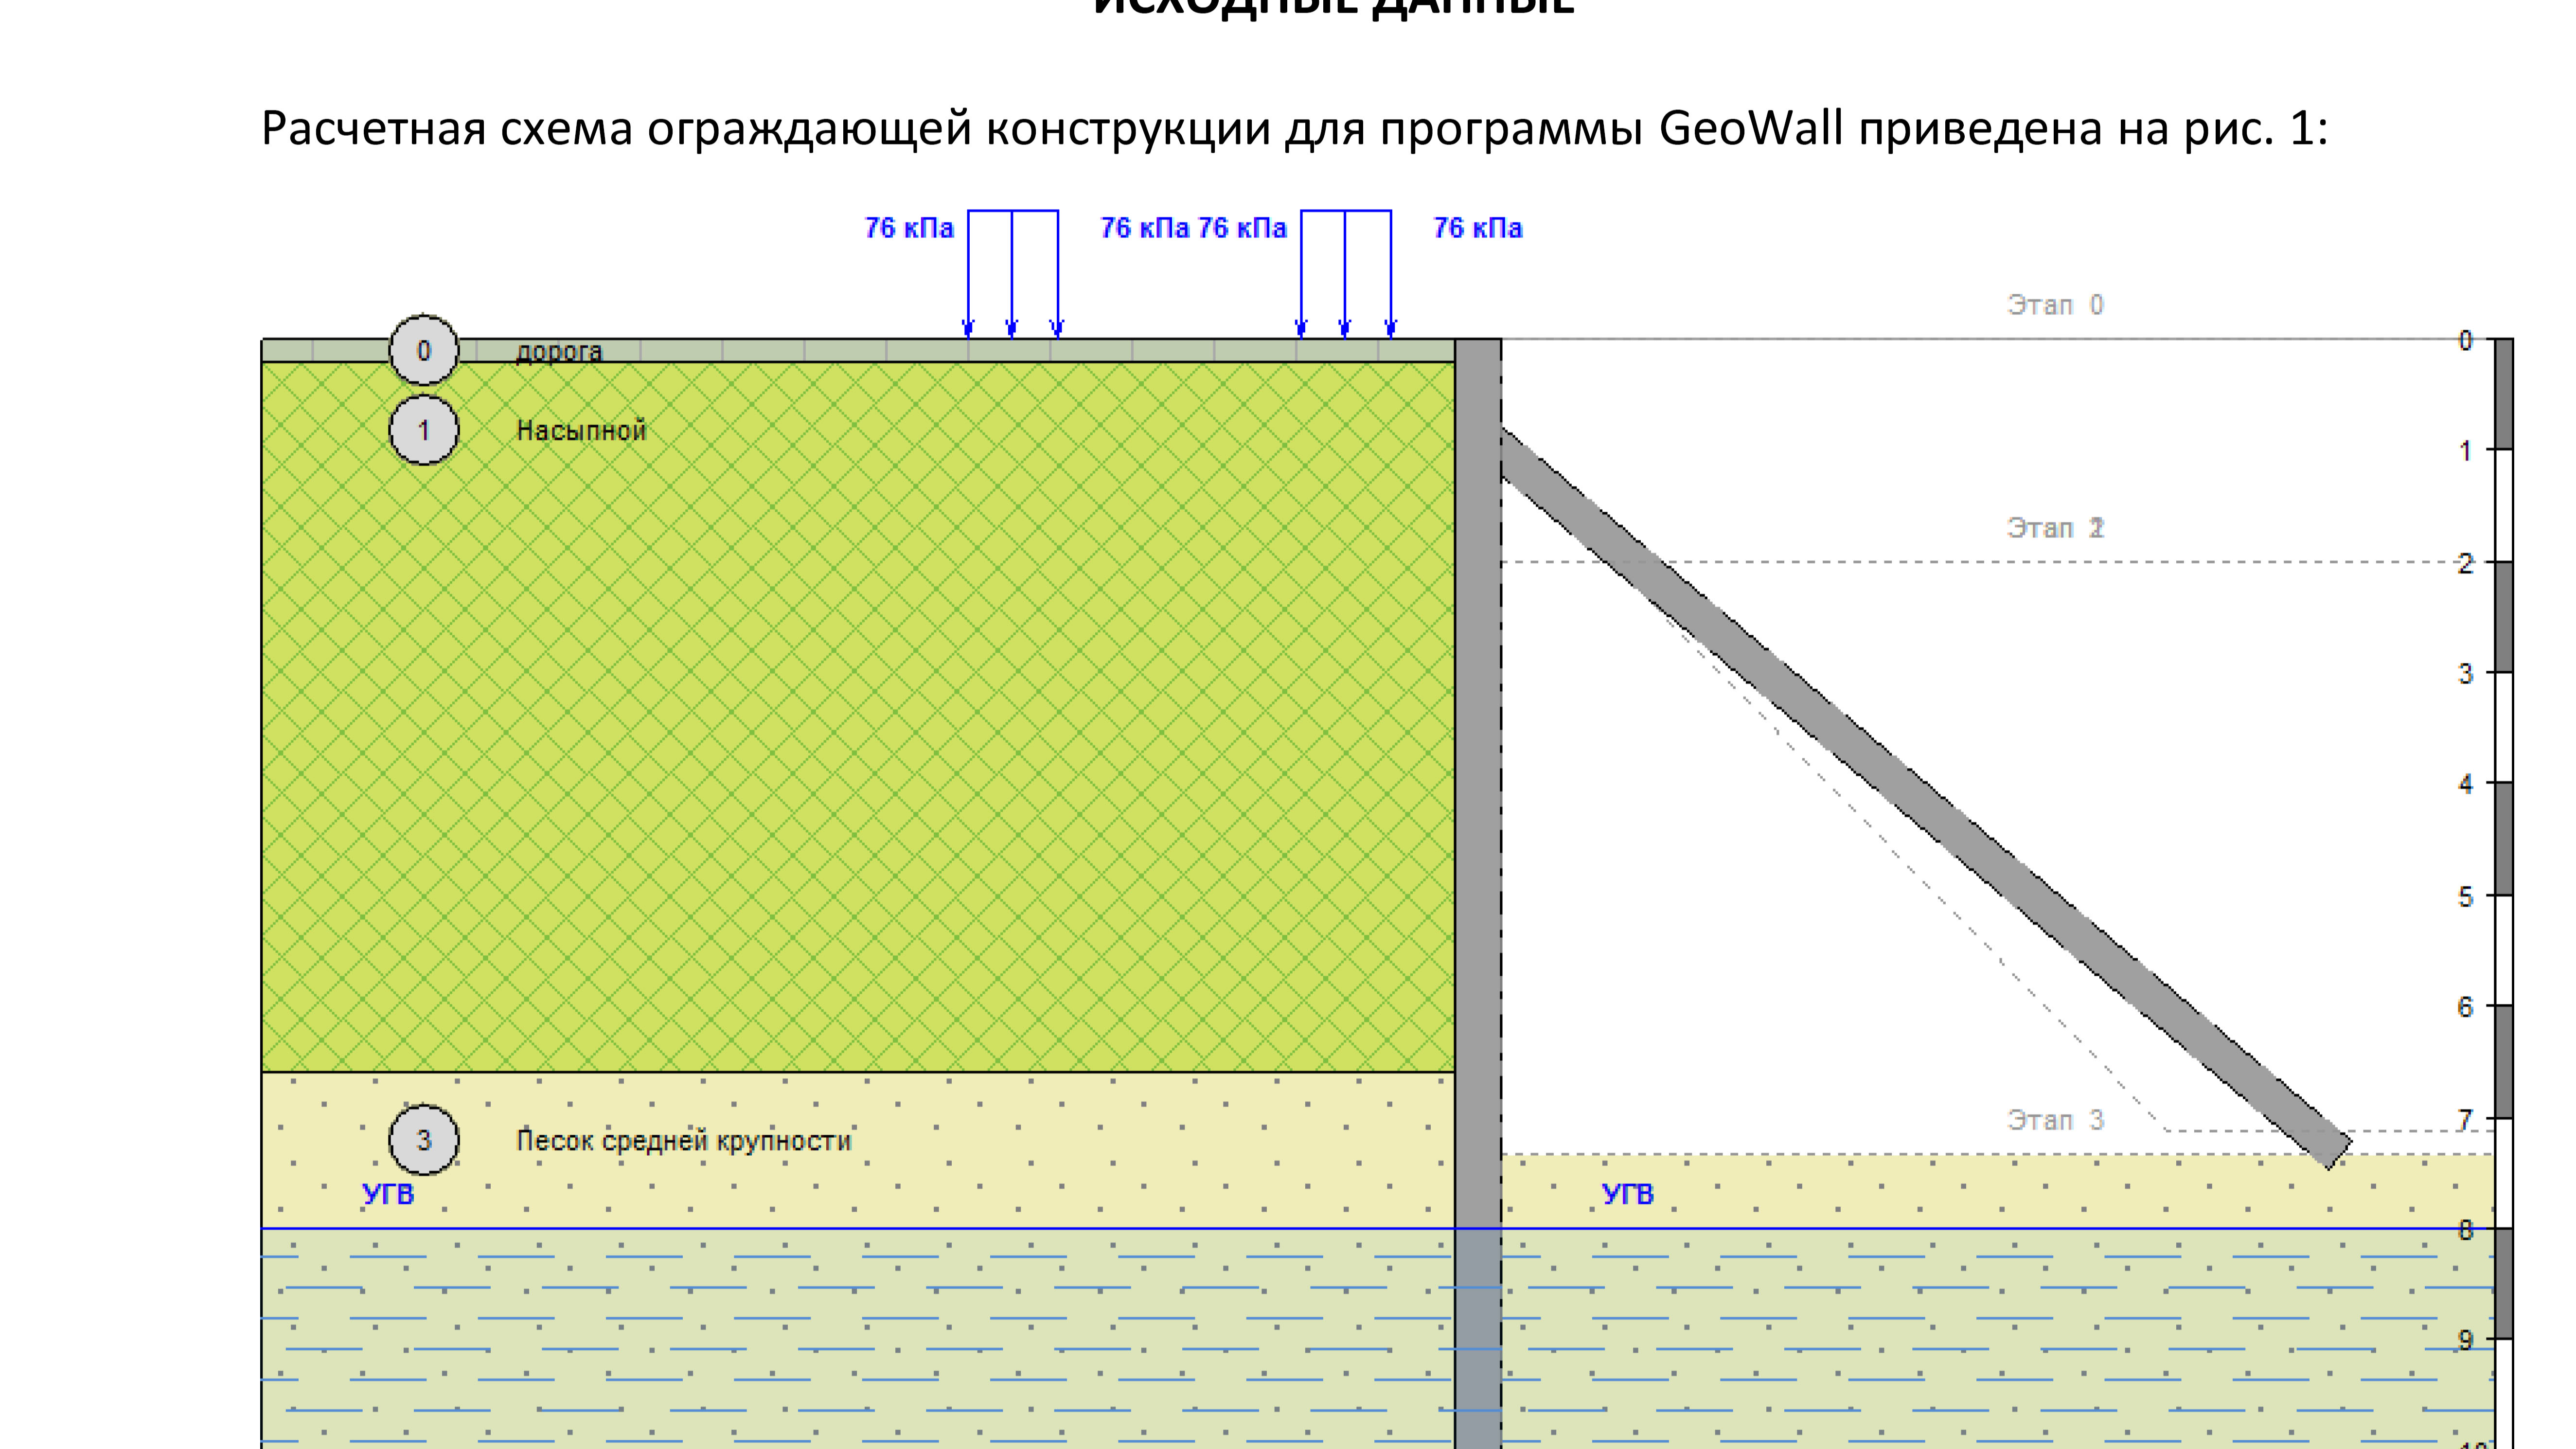The height and width of the screenshot is (1449, 2576).
Task: Click the leftmost '76 кПа' load label
Action: tap(909, 228)
